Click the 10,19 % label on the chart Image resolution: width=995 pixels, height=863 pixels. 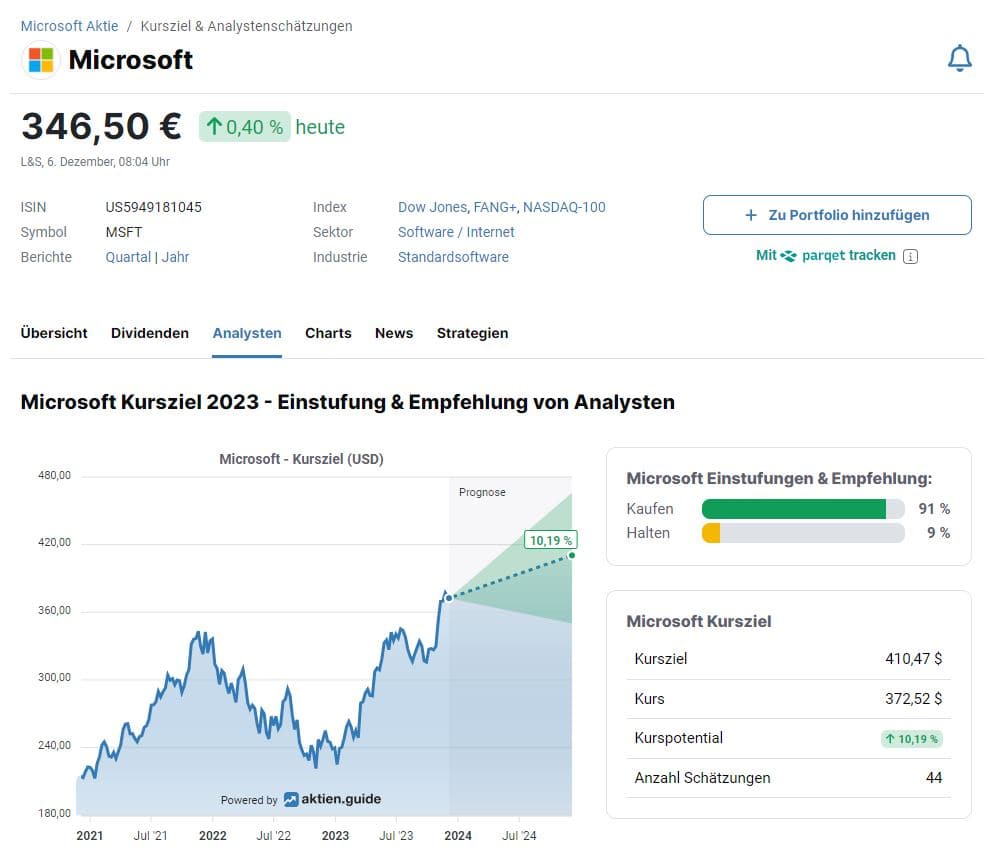pos(550,540)
